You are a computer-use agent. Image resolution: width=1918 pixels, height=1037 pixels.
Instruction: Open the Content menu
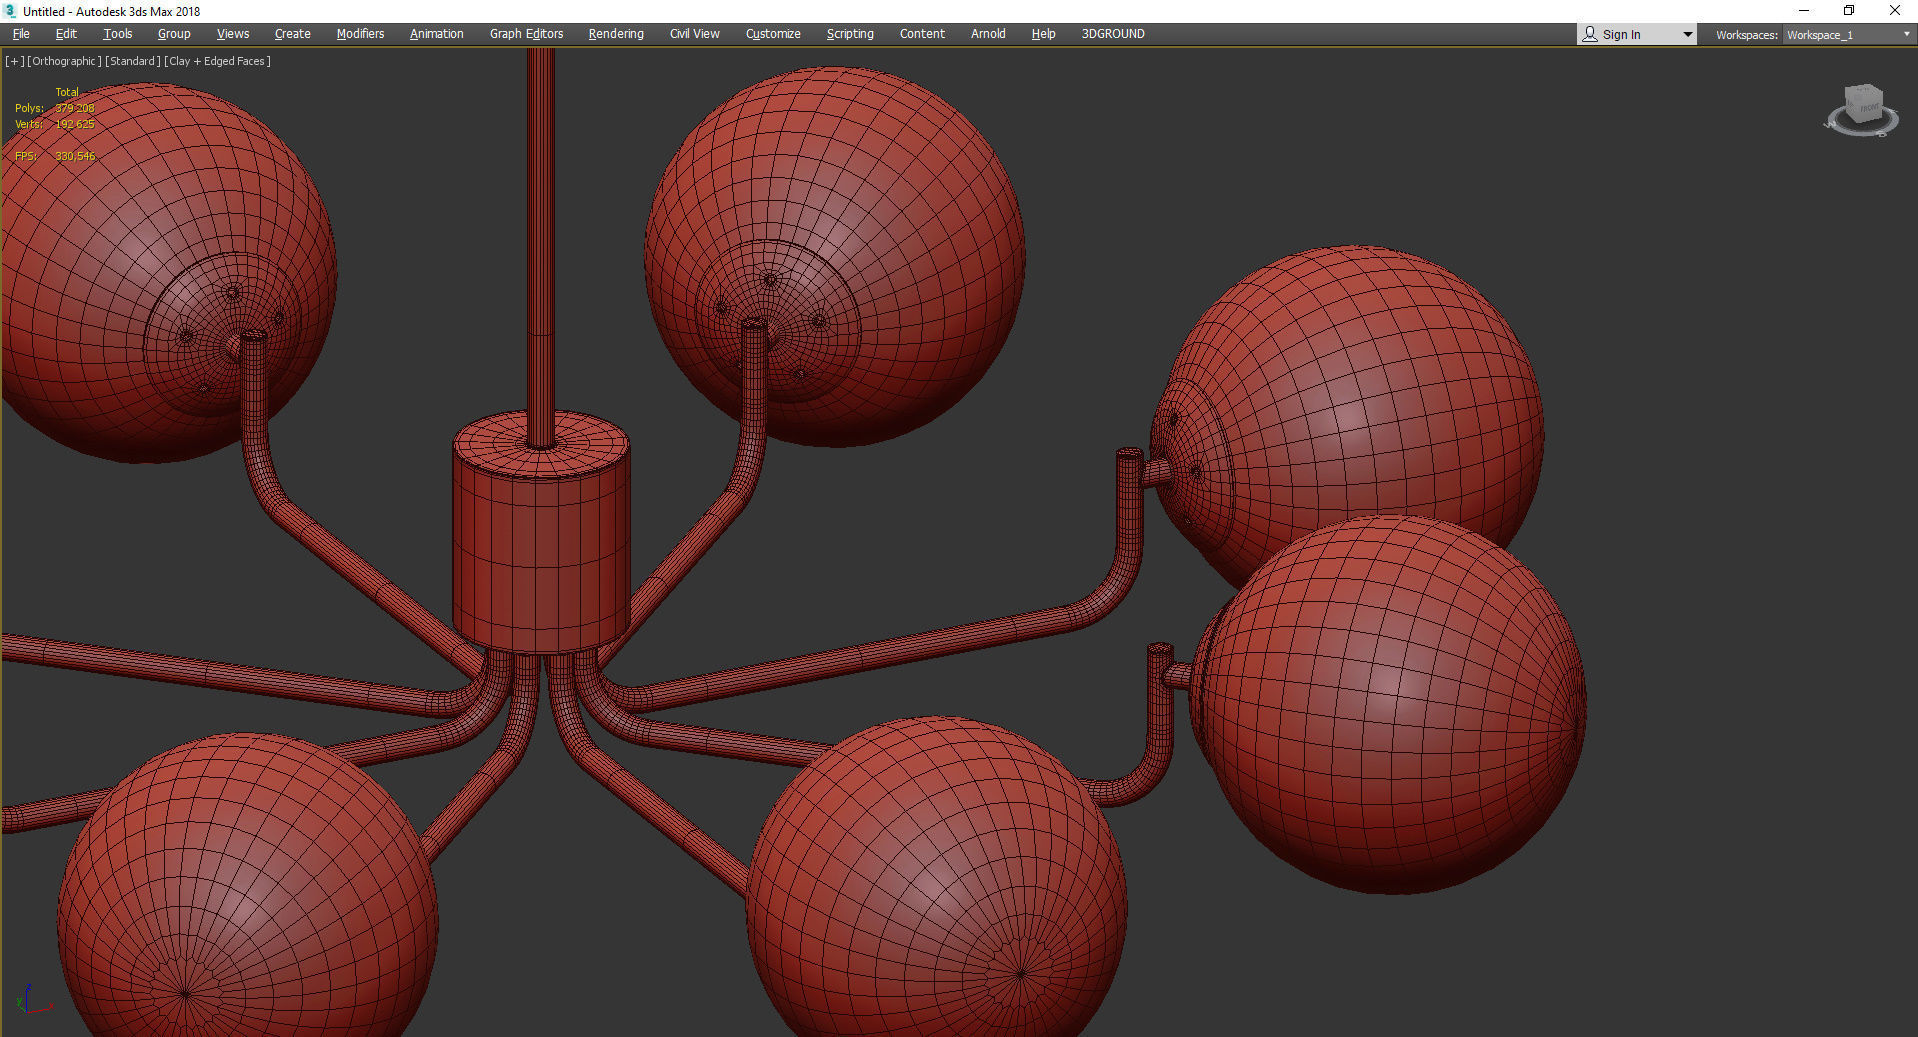point(922,34)
